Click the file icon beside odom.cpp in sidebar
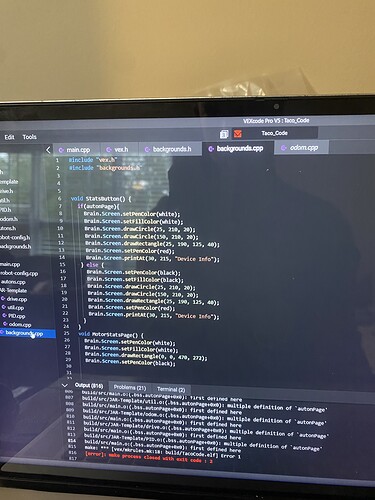This screenshot has height=500, width=375. 5,324
